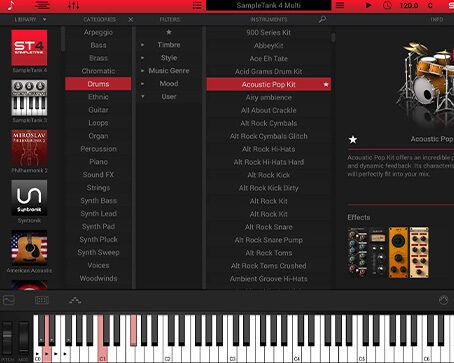Image resolution: width=454 pixels, height=363 pixels.
Task: Choose the Bass category
Action: [98, 45]
